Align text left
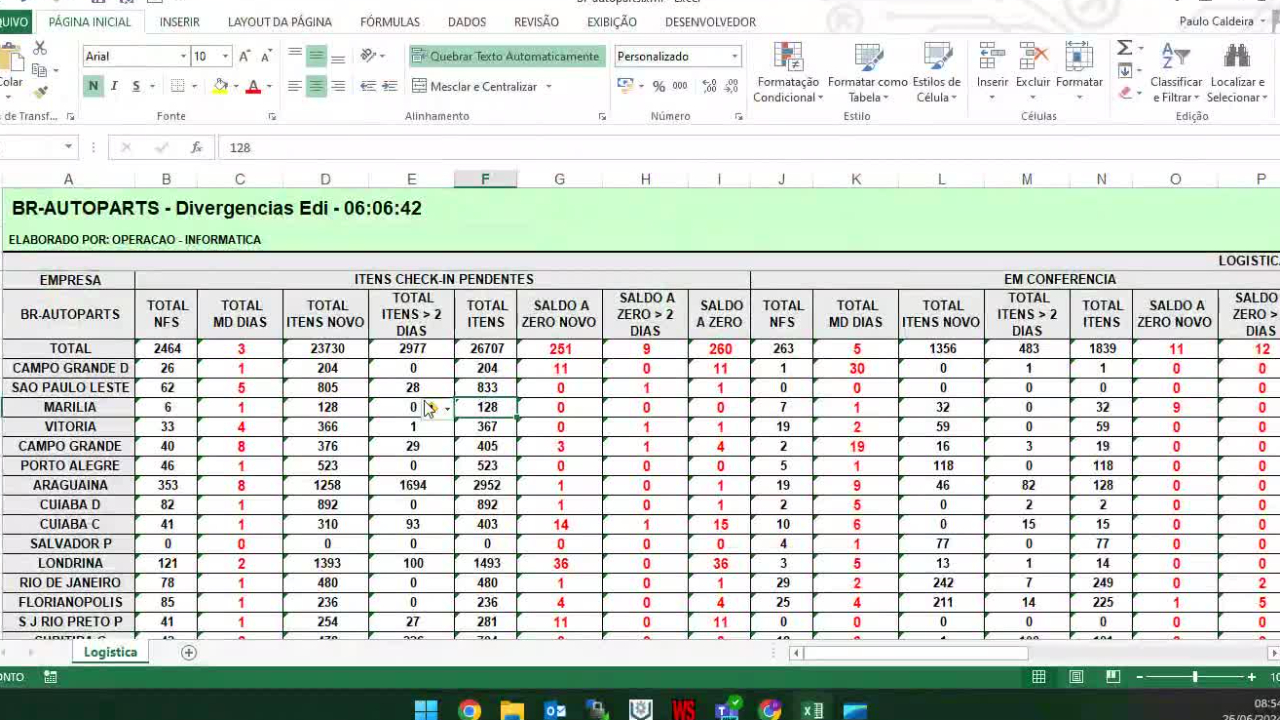Image resolution: width=1280 pixels, height=720 pixels. [295, 87]
